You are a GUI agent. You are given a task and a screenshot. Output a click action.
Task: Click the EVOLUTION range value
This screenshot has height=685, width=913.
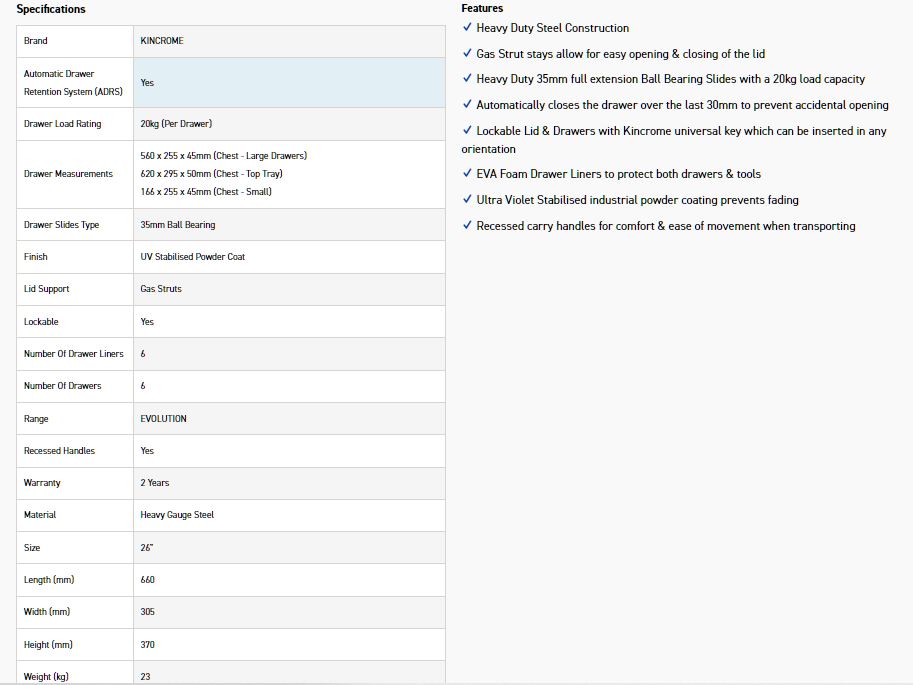click(x=164, y=419)
